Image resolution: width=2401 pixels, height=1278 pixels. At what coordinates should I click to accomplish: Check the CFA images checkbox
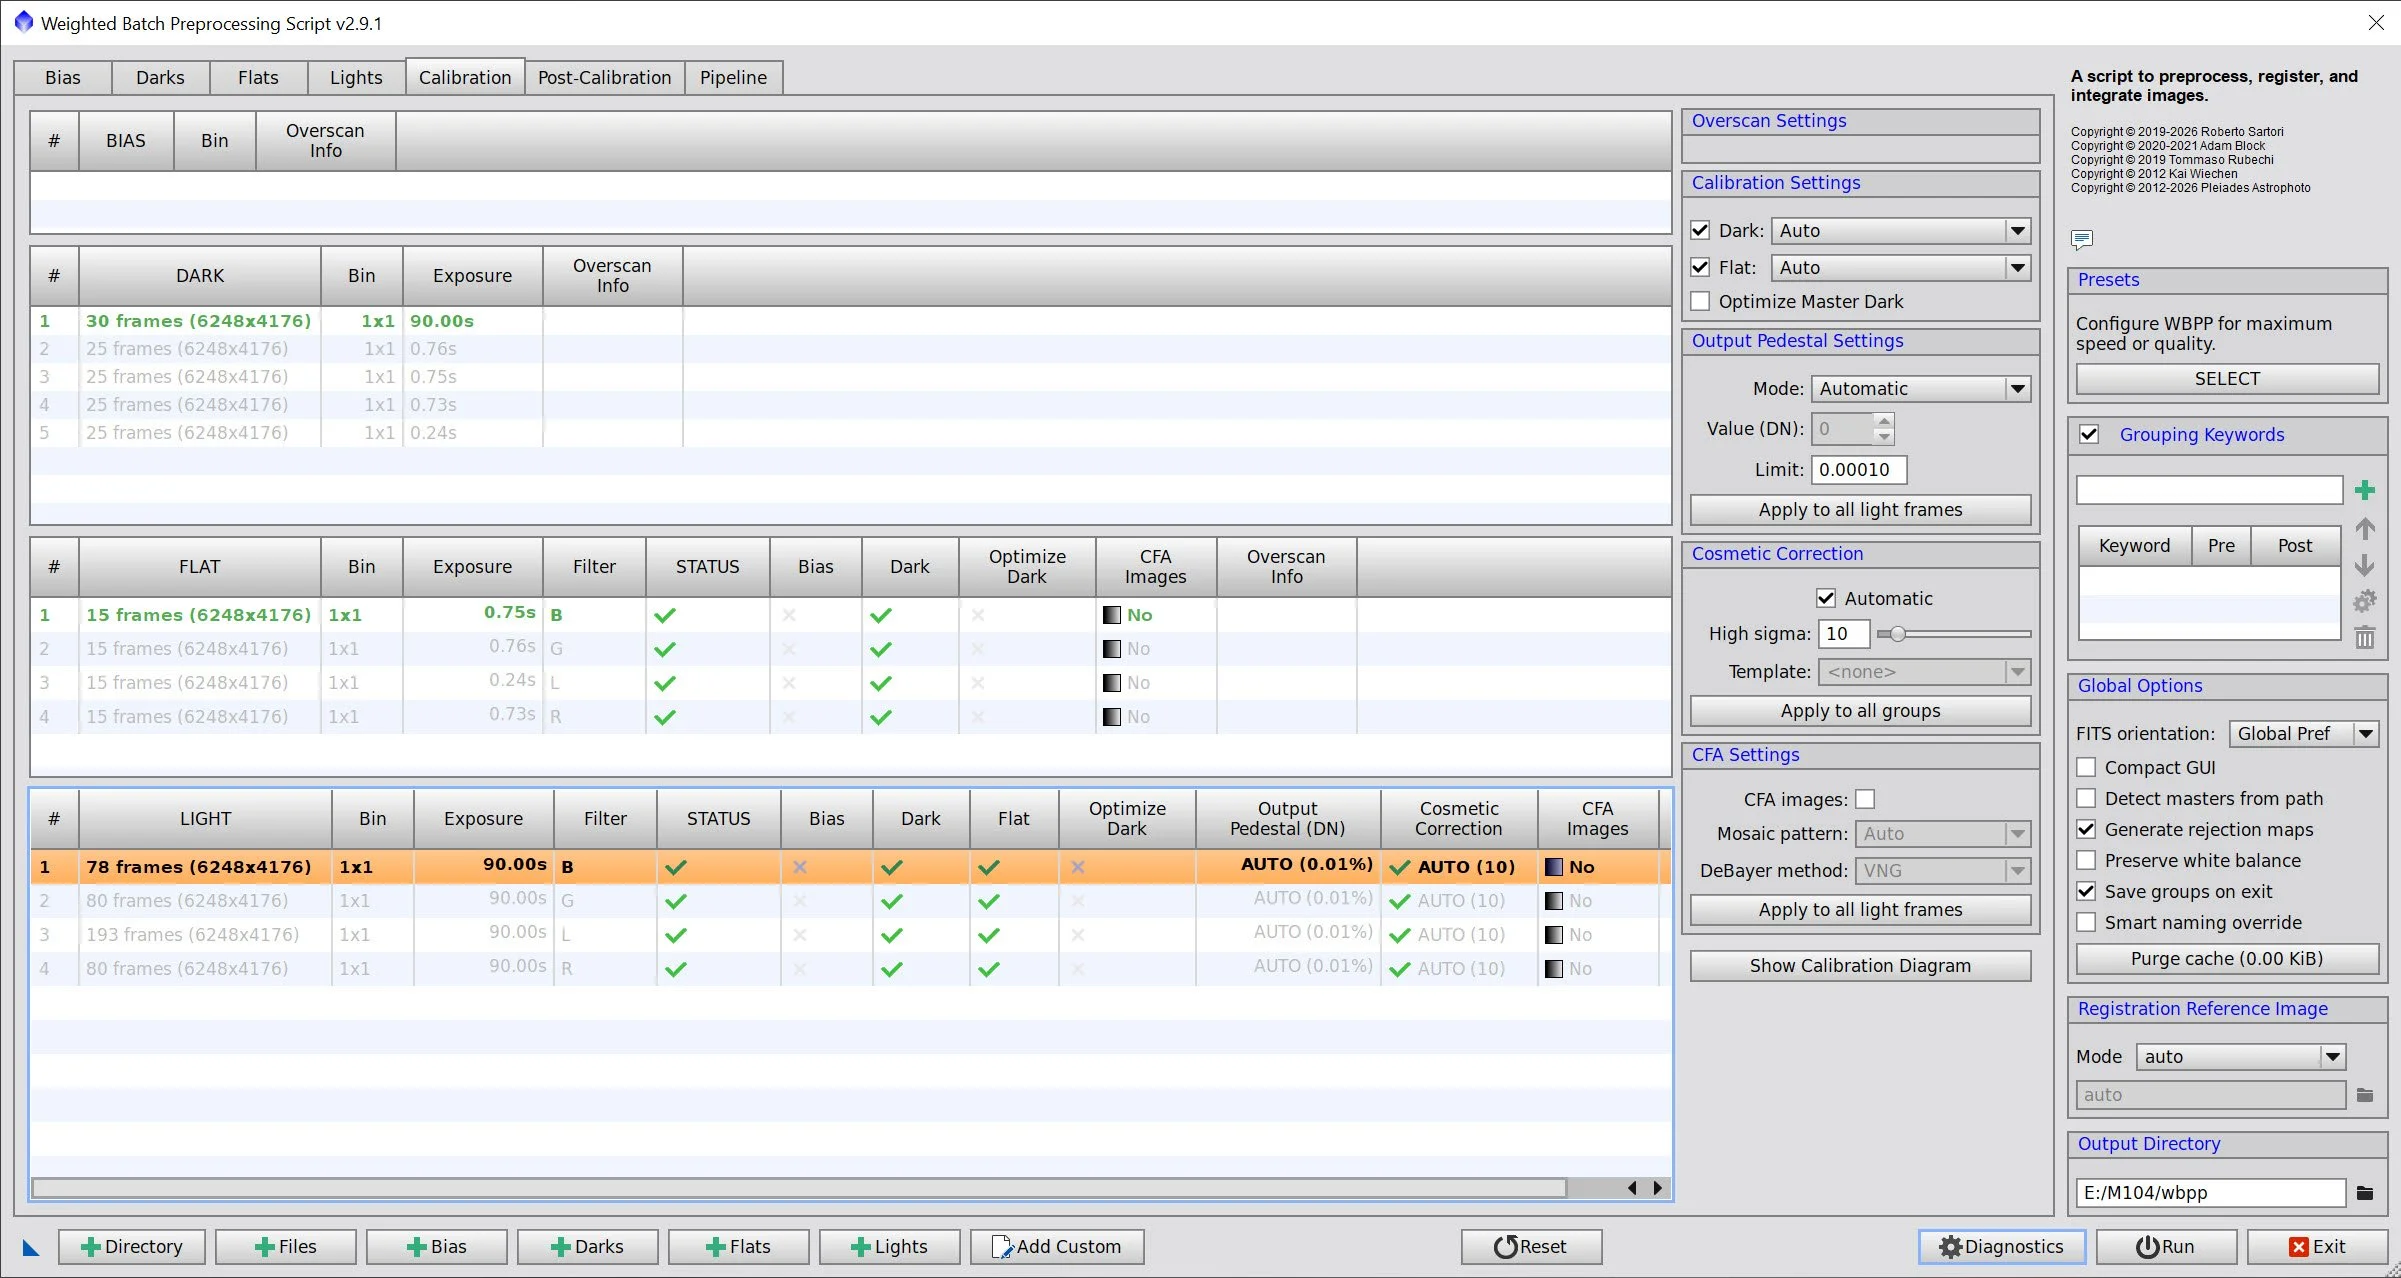coord(1865,799)
